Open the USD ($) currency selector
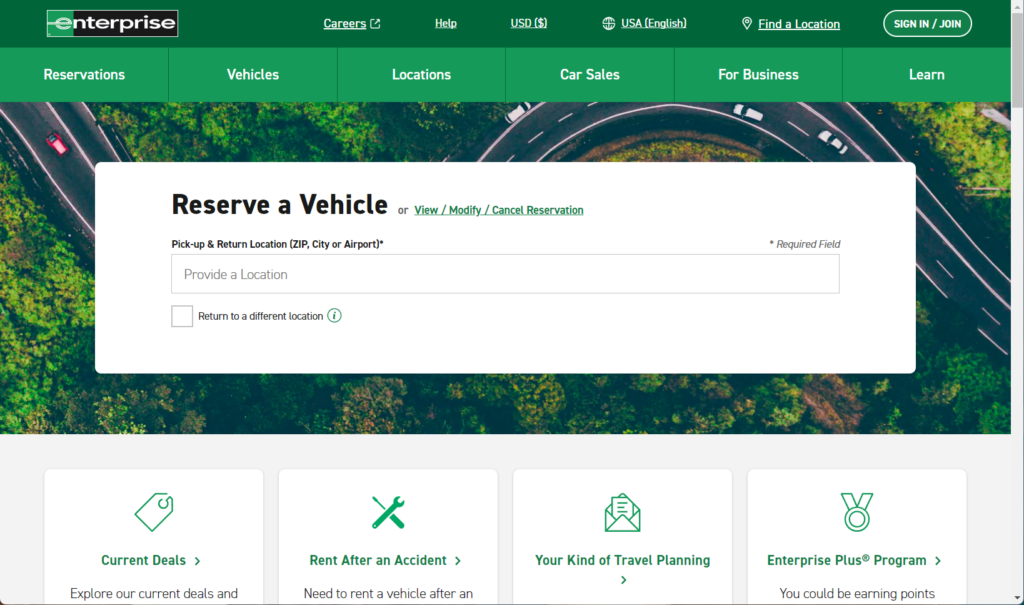The width and height of the screenshot is (1024, 605). [529, 24]
